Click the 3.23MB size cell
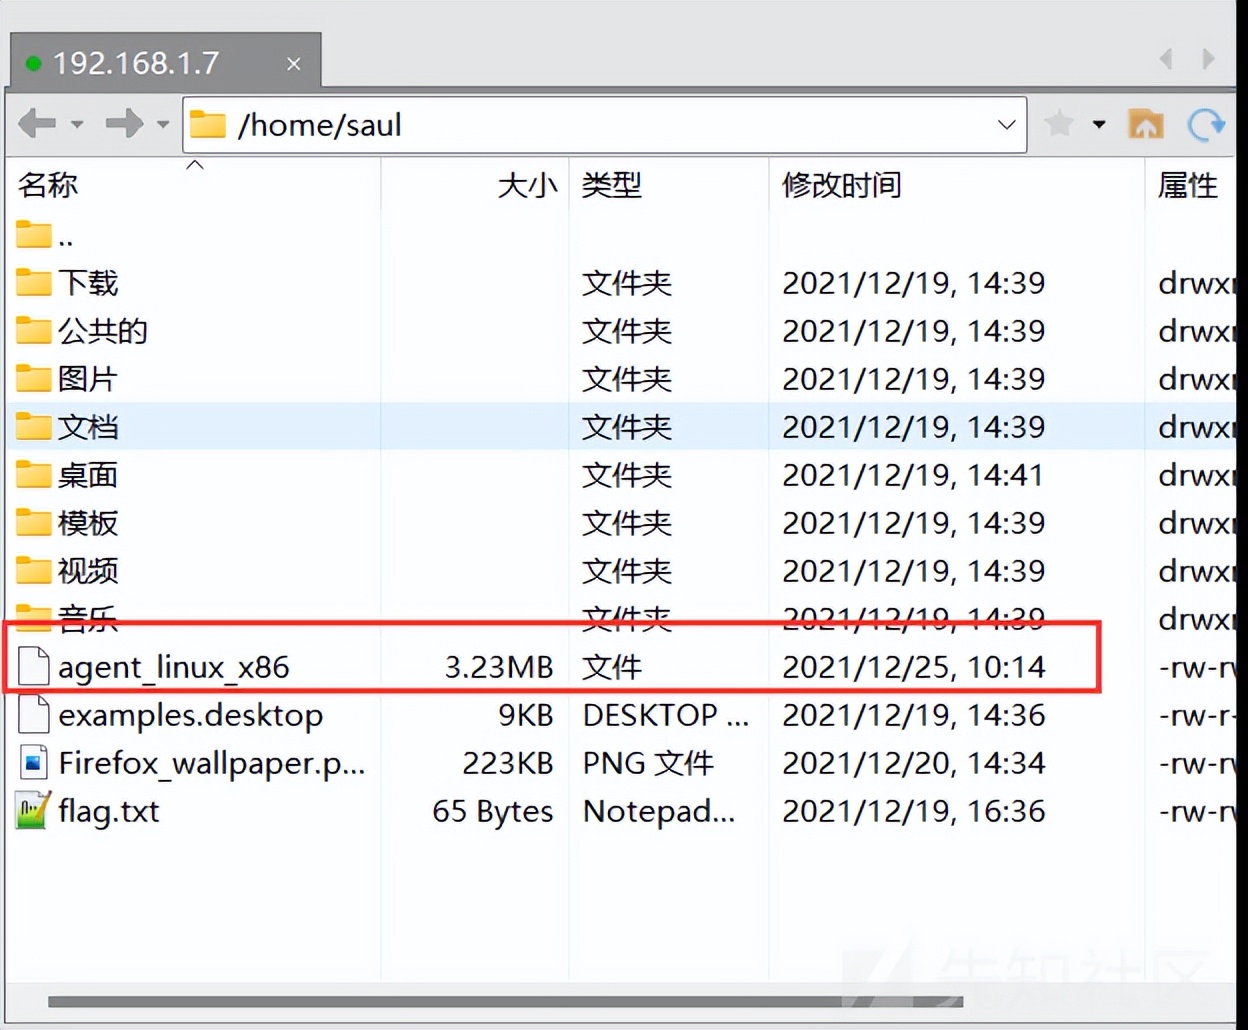Screen dimensions: 1248x1030 [499, 667]
